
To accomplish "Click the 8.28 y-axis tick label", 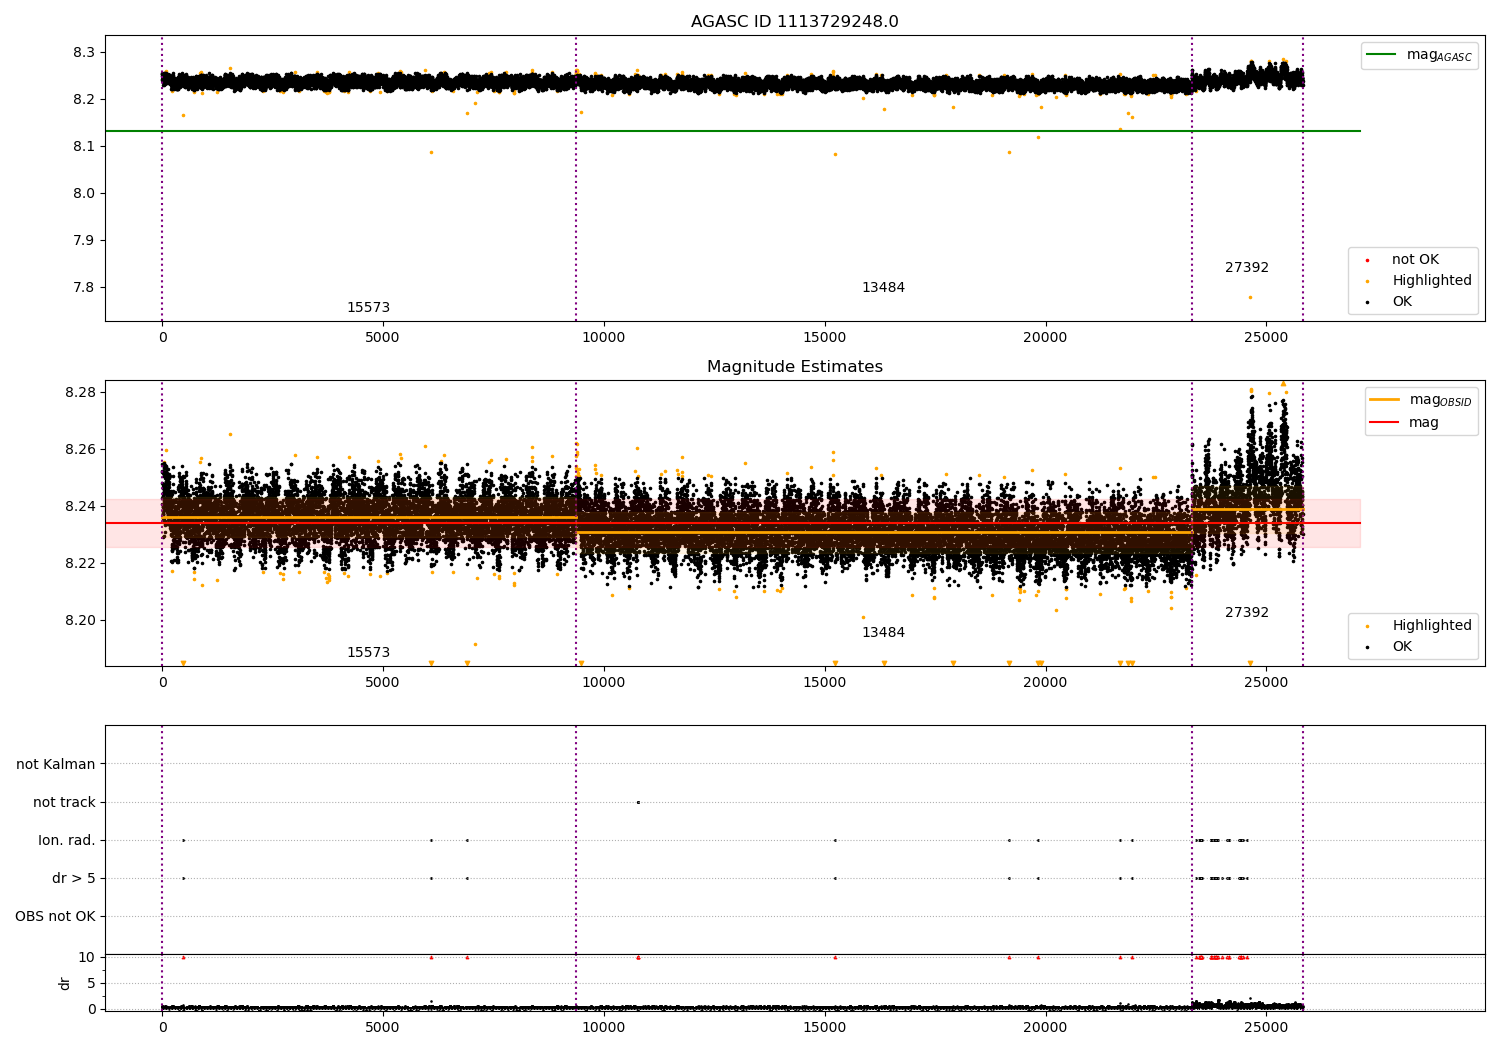I will tap(80, 392).
